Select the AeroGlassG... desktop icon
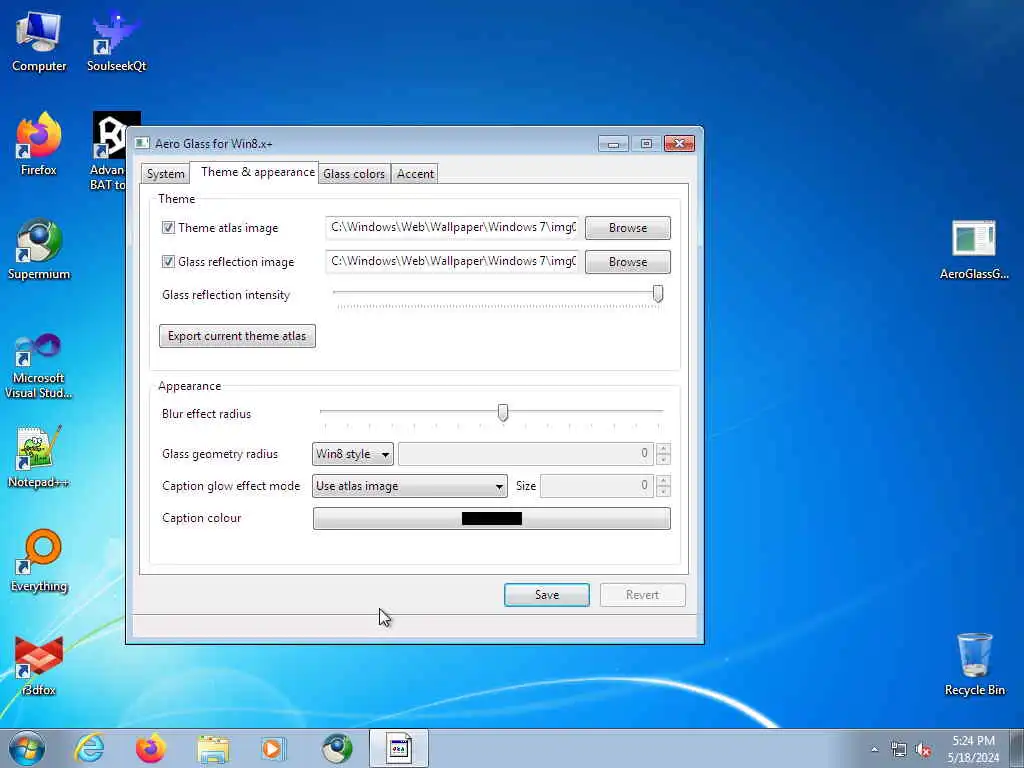The width and height of the screenshot is (1024, 768). click(x=974, y=249)
